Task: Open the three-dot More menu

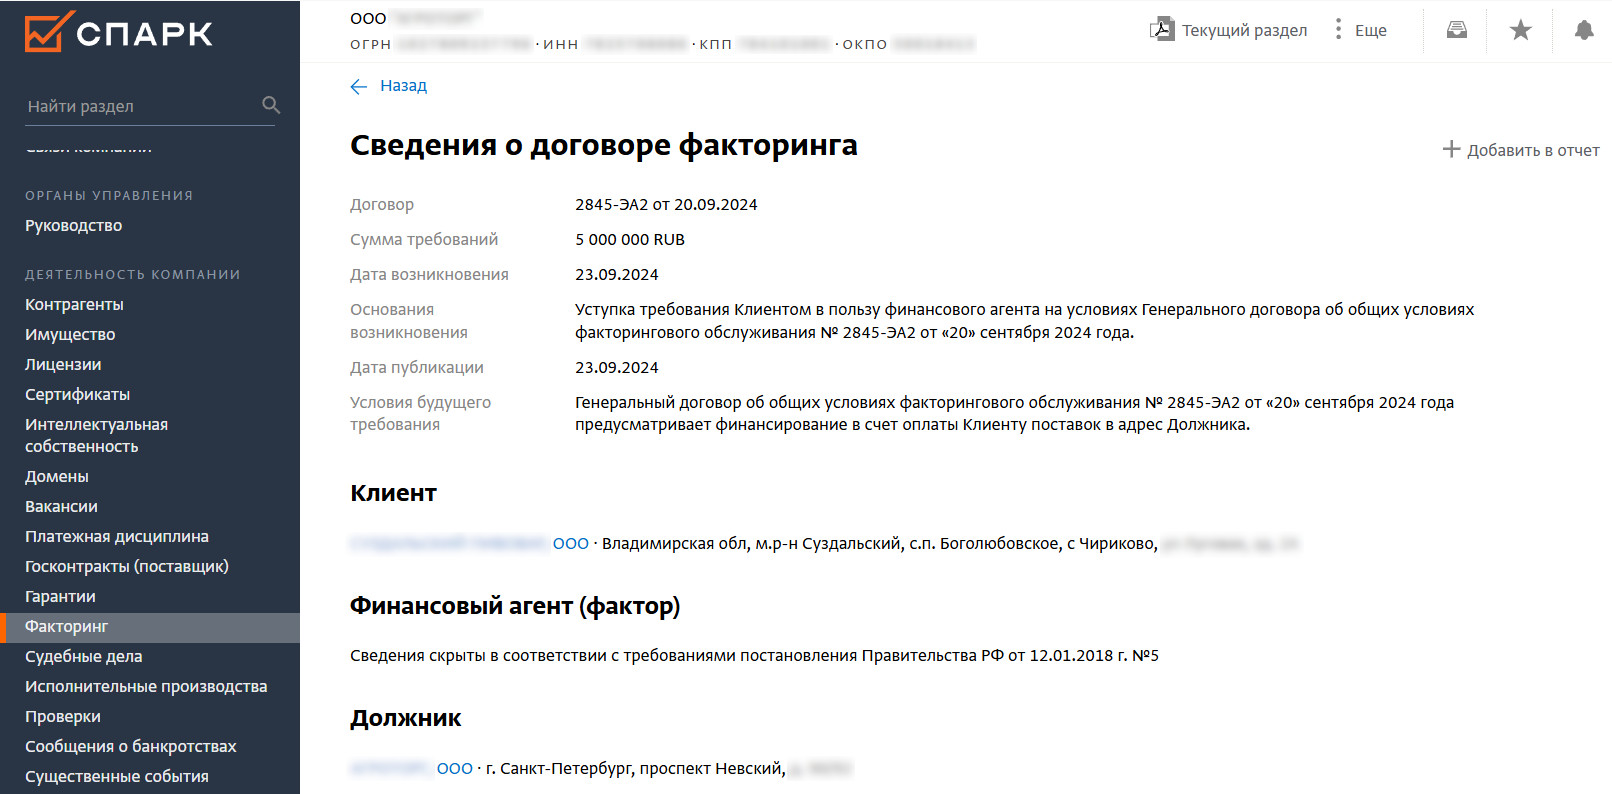Action: pyautogui.click(x=1338, y=29)
